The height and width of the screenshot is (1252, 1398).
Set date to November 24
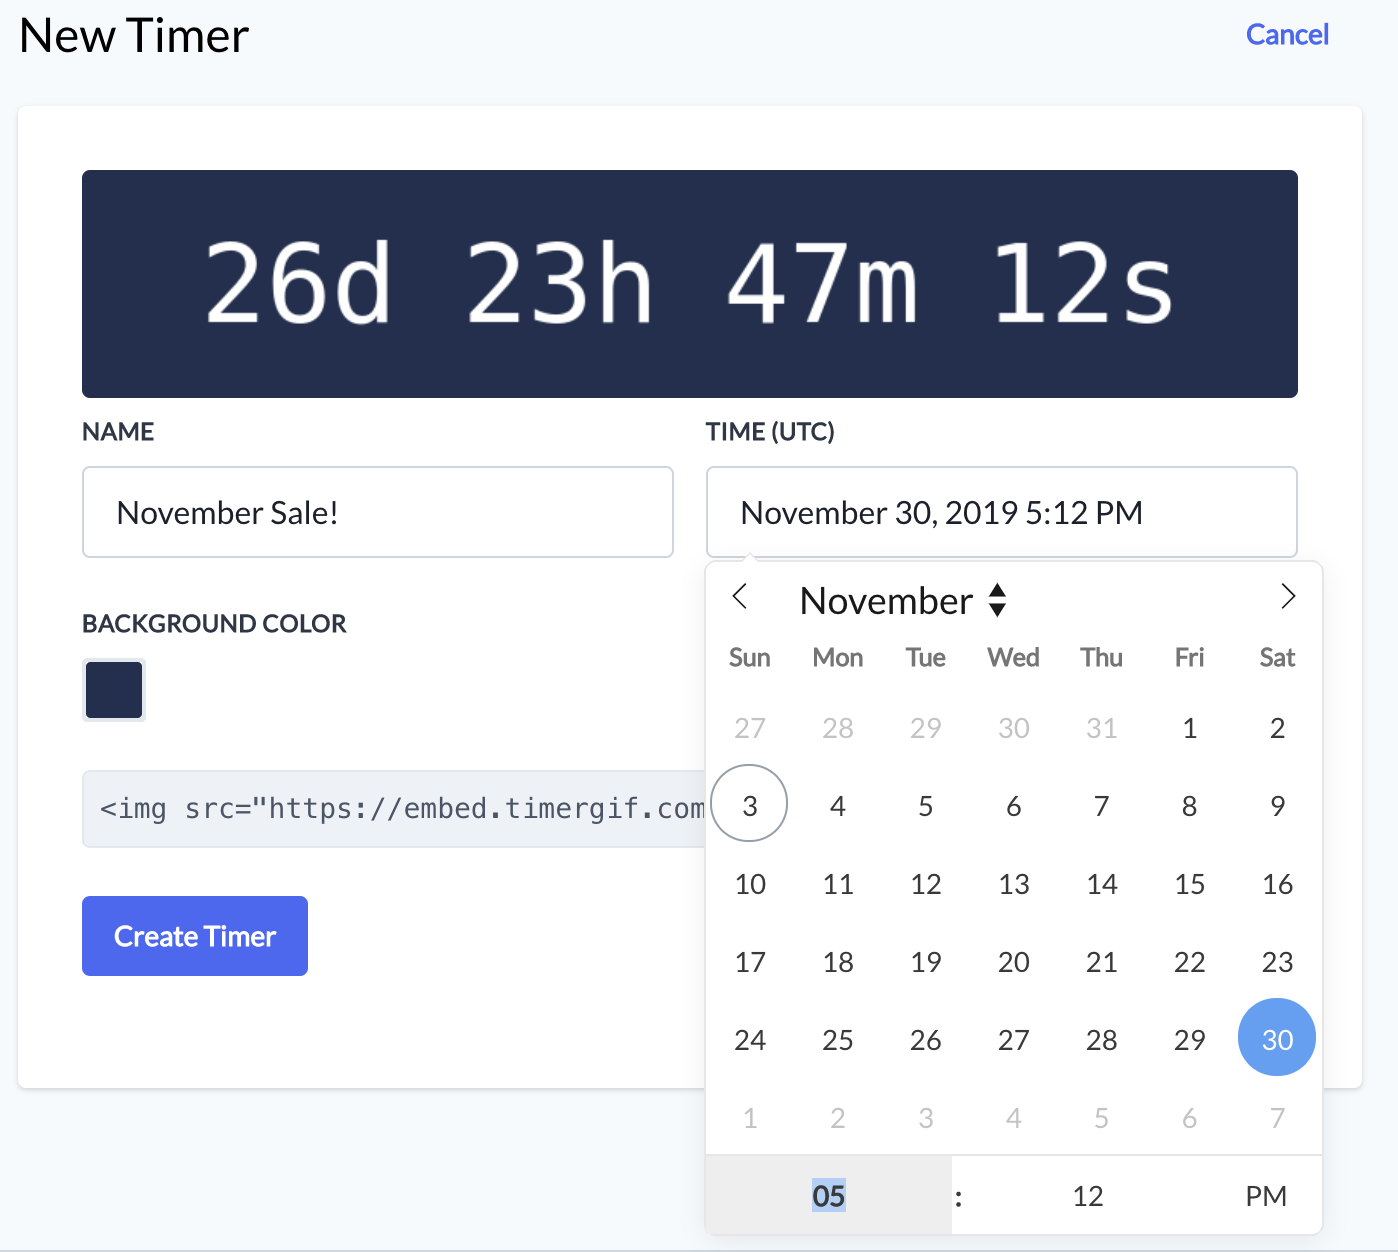coord(750,1039)
